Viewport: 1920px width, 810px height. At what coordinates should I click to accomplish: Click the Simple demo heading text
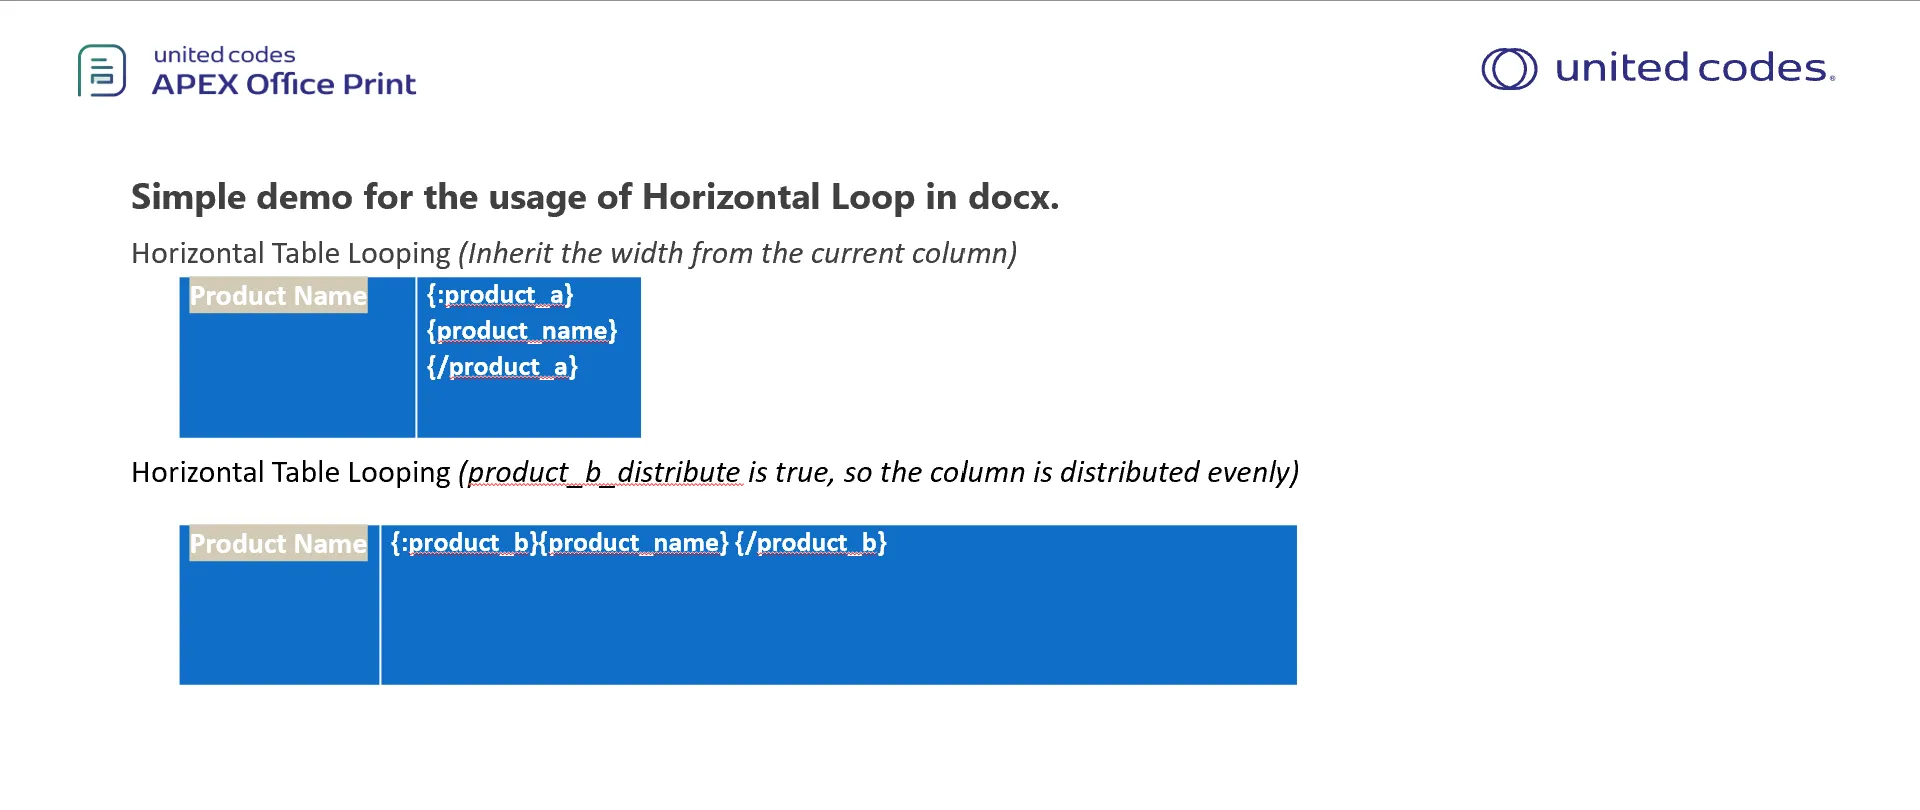click(595, 197)
